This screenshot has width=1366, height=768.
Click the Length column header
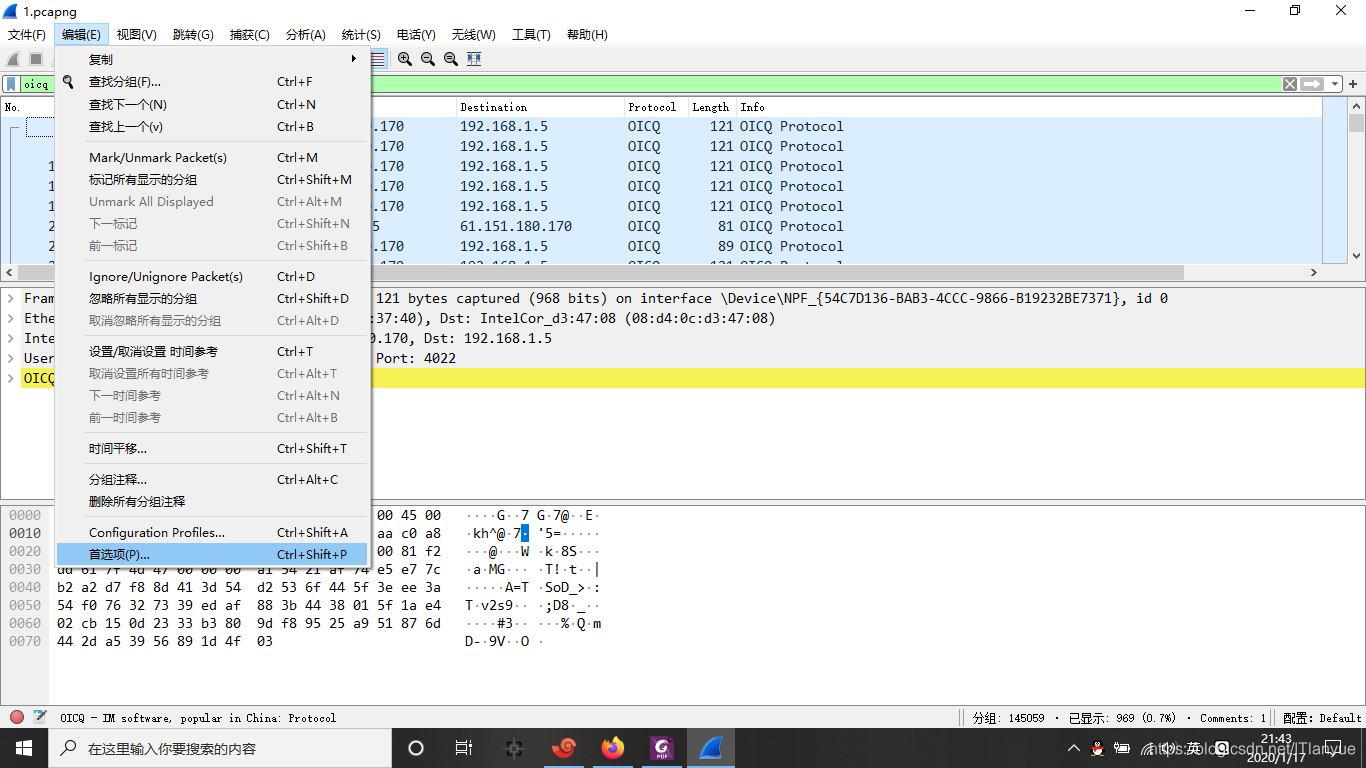click(712, 107)
